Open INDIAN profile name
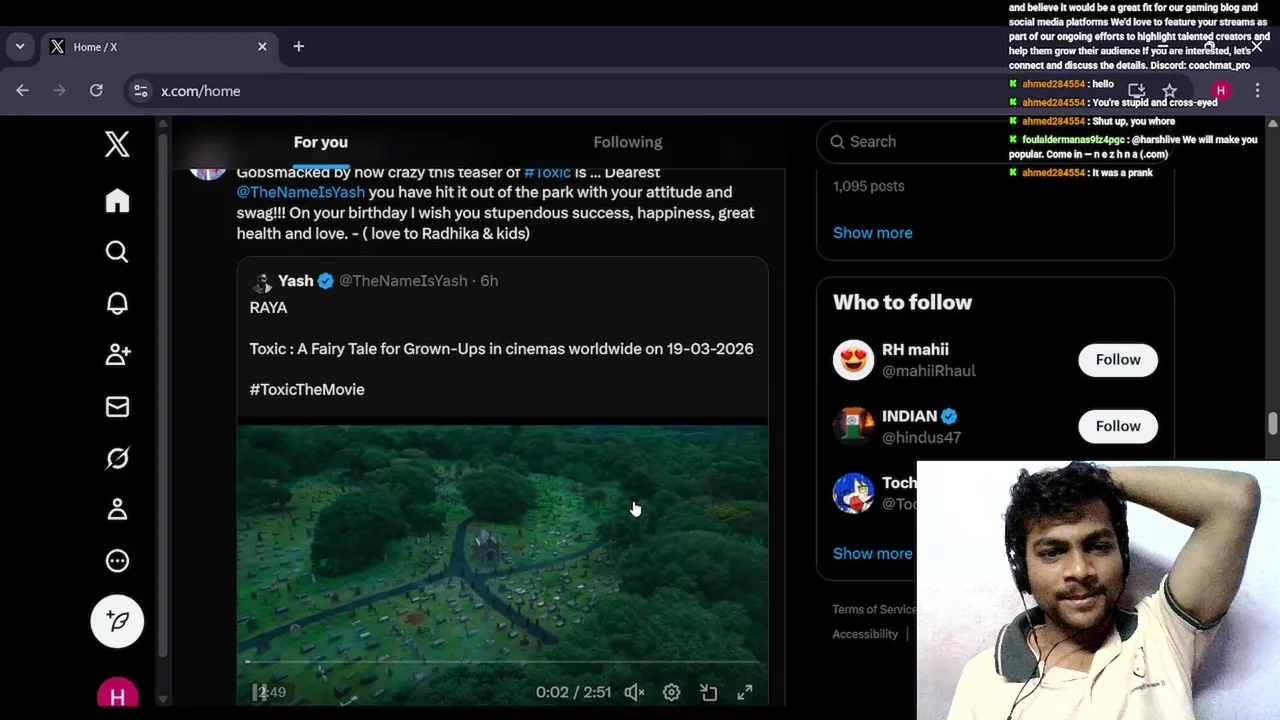The image size is (1280, 720). point(909,416)
